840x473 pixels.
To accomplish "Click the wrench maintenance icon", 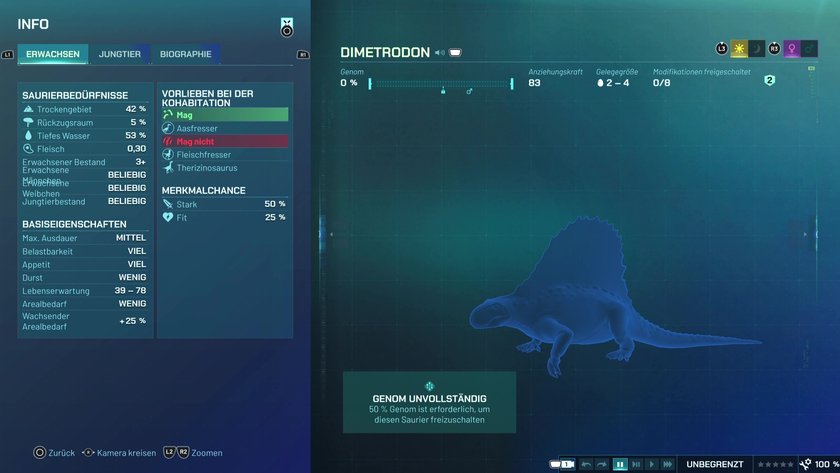I will click(805, 464).
